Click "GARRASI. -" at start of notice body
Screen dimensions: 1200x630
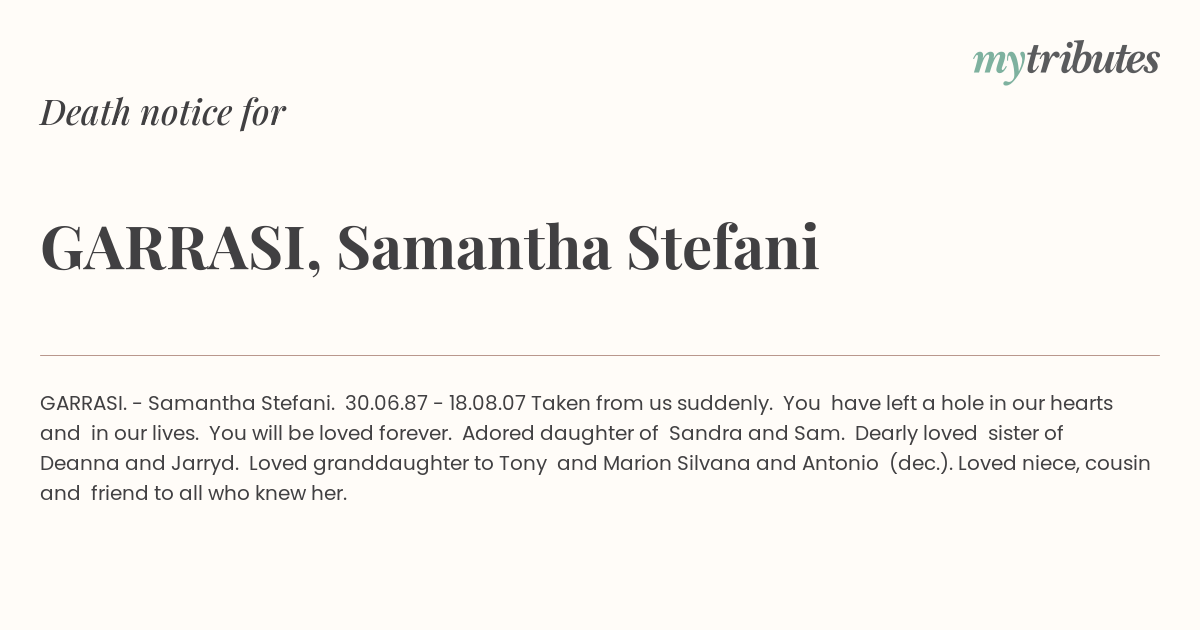coord(91,403)
